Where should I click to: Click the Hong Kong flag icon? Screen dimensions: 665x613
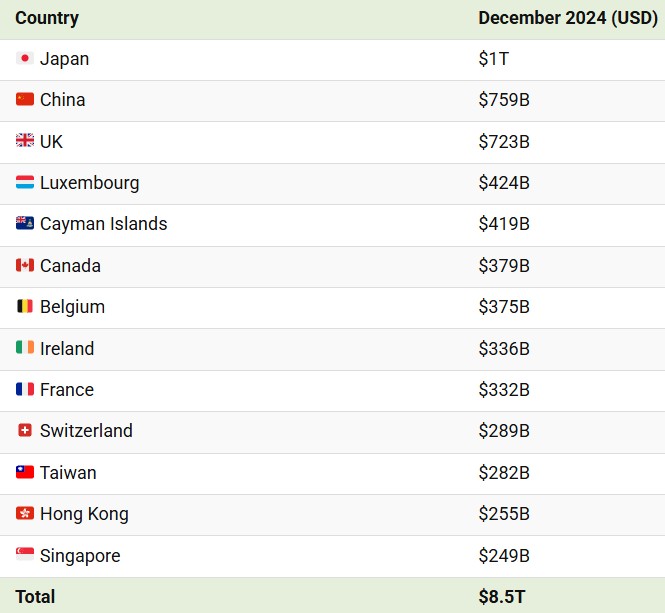[x=25, y=514]
